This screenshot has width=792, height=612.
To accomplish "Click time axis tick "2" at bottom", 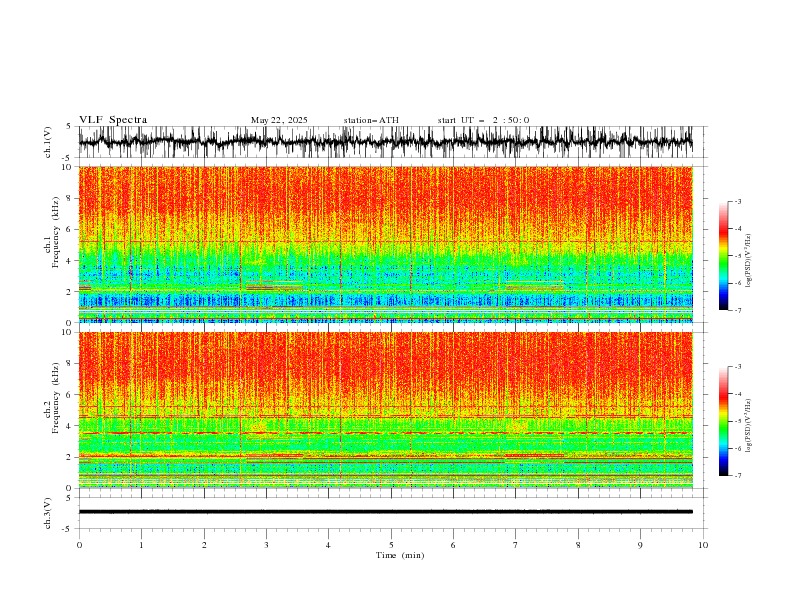I will pyautogui.click(x=205, y=545).
